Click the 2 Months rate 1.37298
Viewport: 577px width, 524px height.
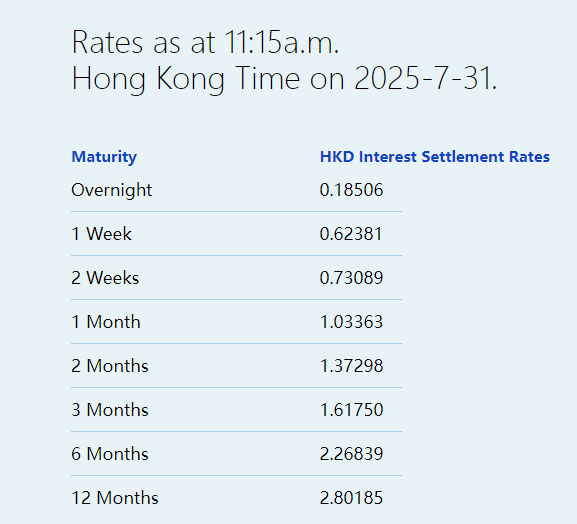click(x=351, y=366)
